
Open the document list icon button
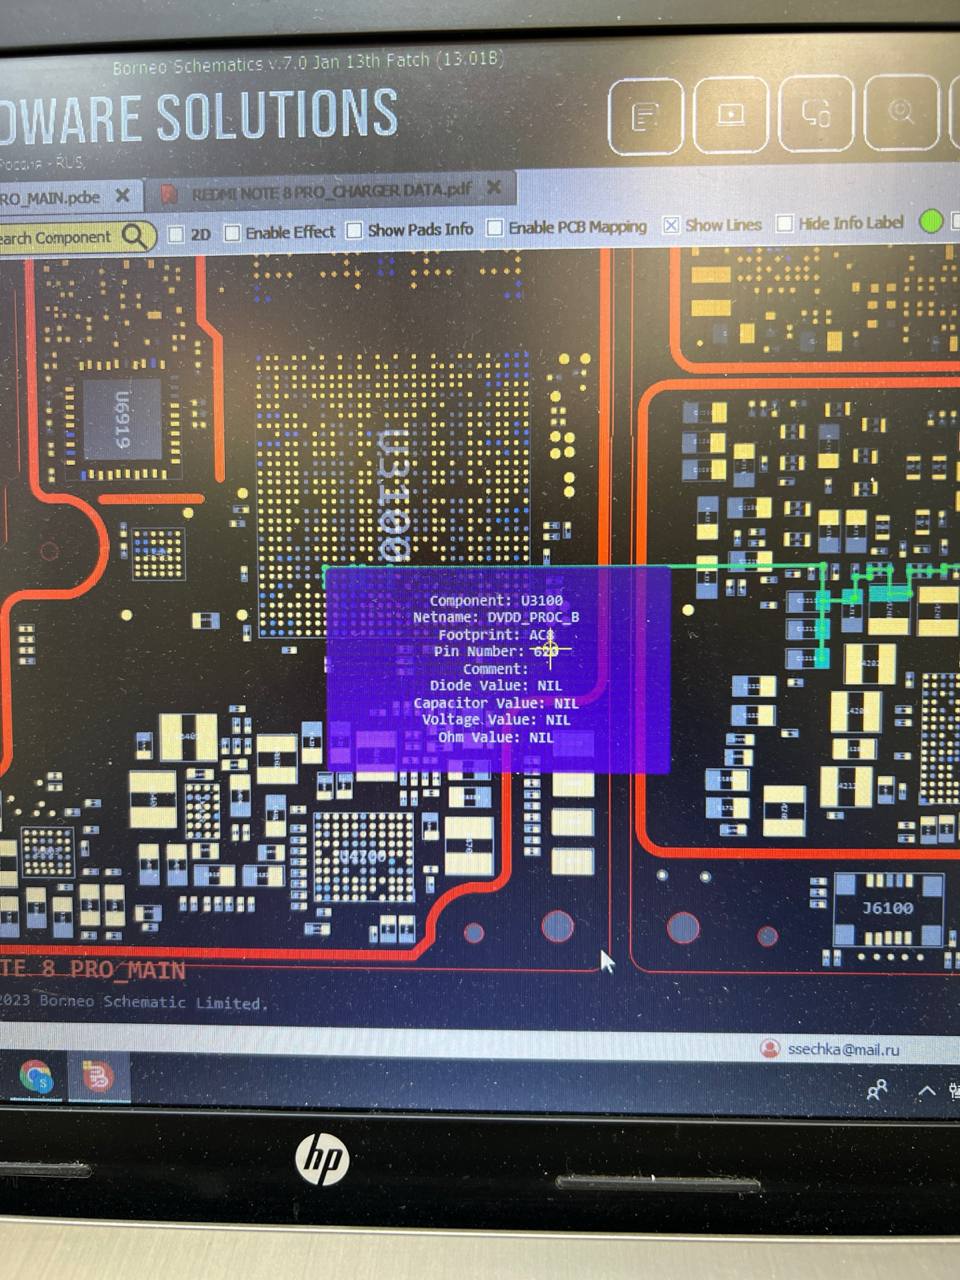(x=645, y=117)
